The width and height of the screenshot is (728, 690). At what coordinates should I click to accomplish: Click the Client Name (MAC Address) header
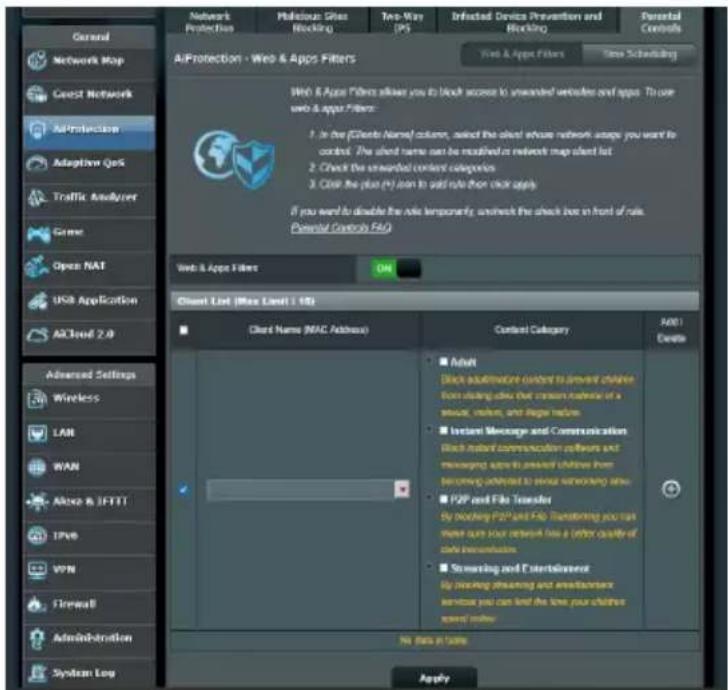pos(309,330)
